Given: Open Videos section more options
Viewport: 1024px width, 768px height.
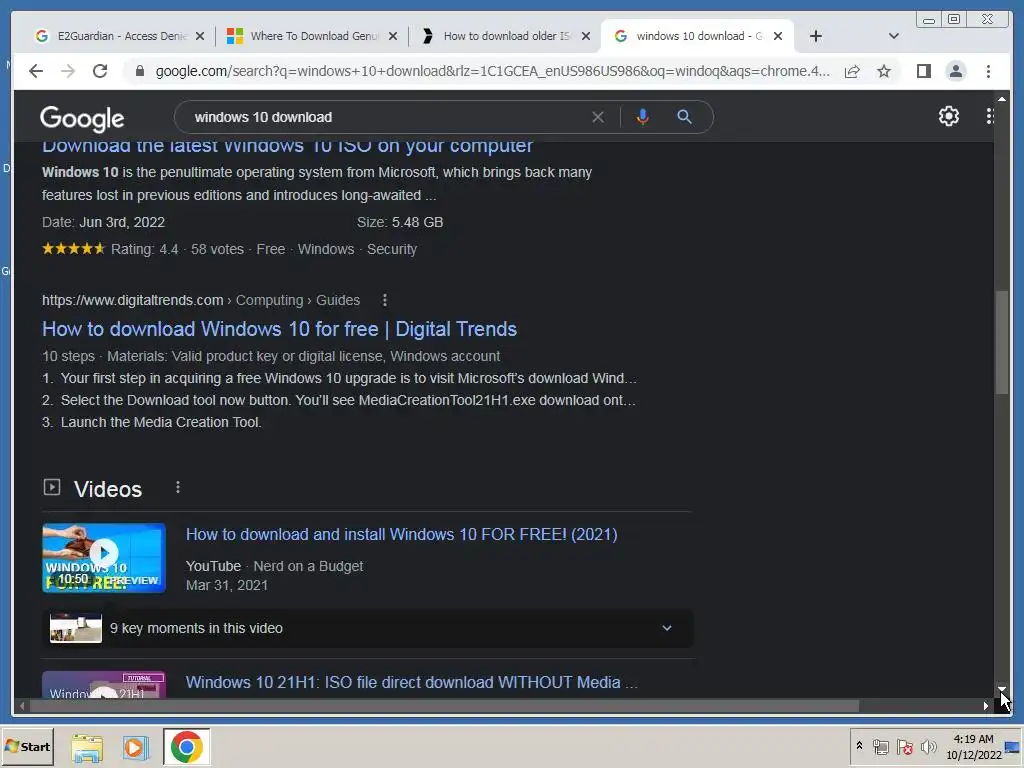Looking at the screenshot, I should [178, 487].
